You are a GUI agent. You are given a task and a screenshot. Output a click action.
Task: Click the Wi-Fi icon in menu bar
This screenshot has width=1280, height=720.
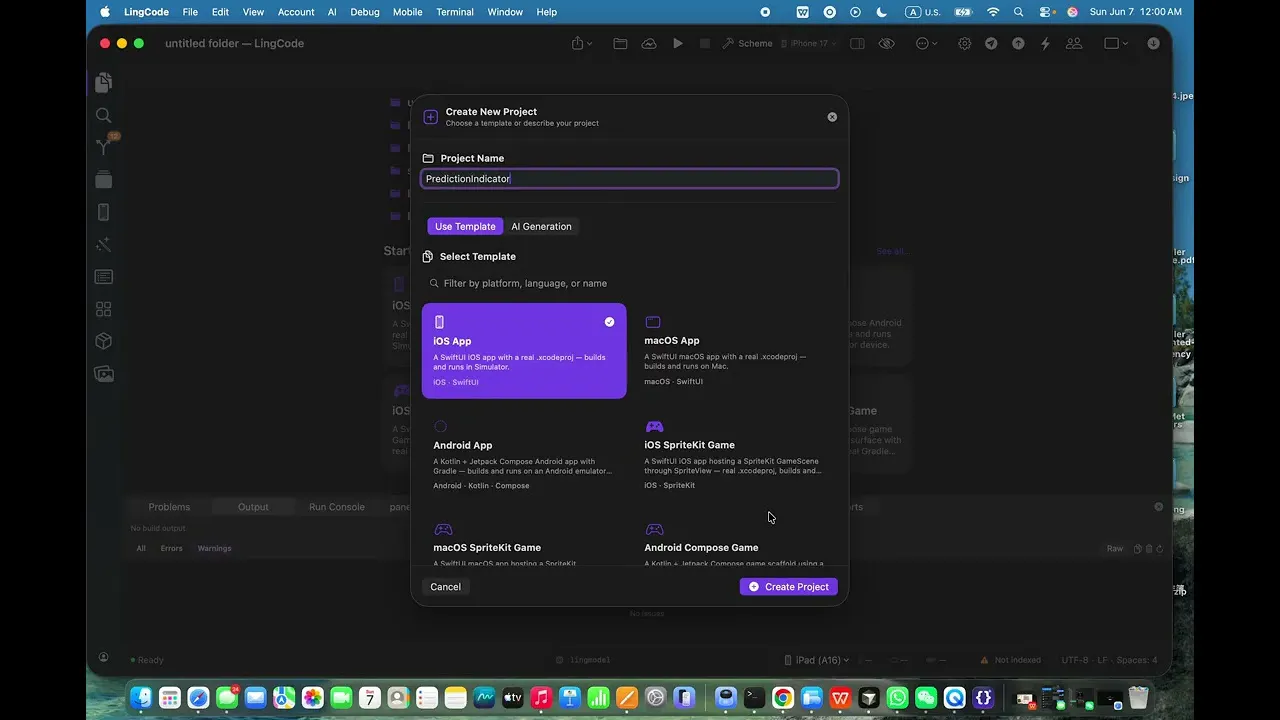[x=993, y=12]
